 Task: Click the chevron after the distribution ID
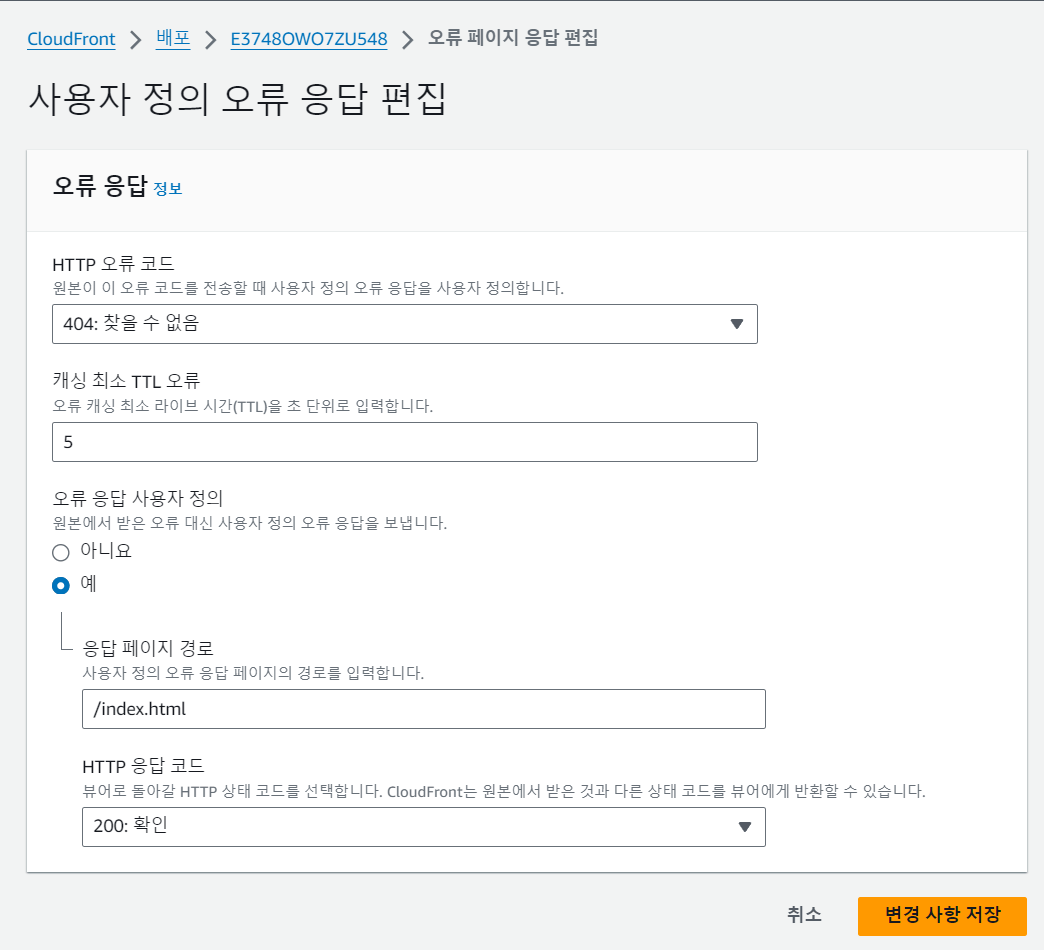click(x=407, y=40)
